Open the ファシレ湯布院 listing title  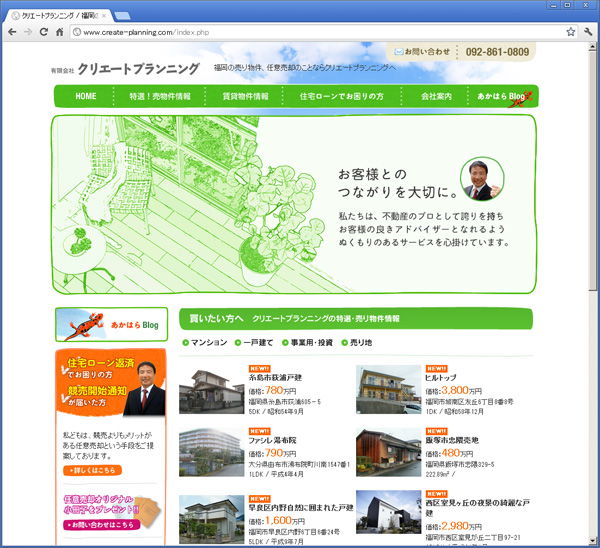(x=272, y=440)
